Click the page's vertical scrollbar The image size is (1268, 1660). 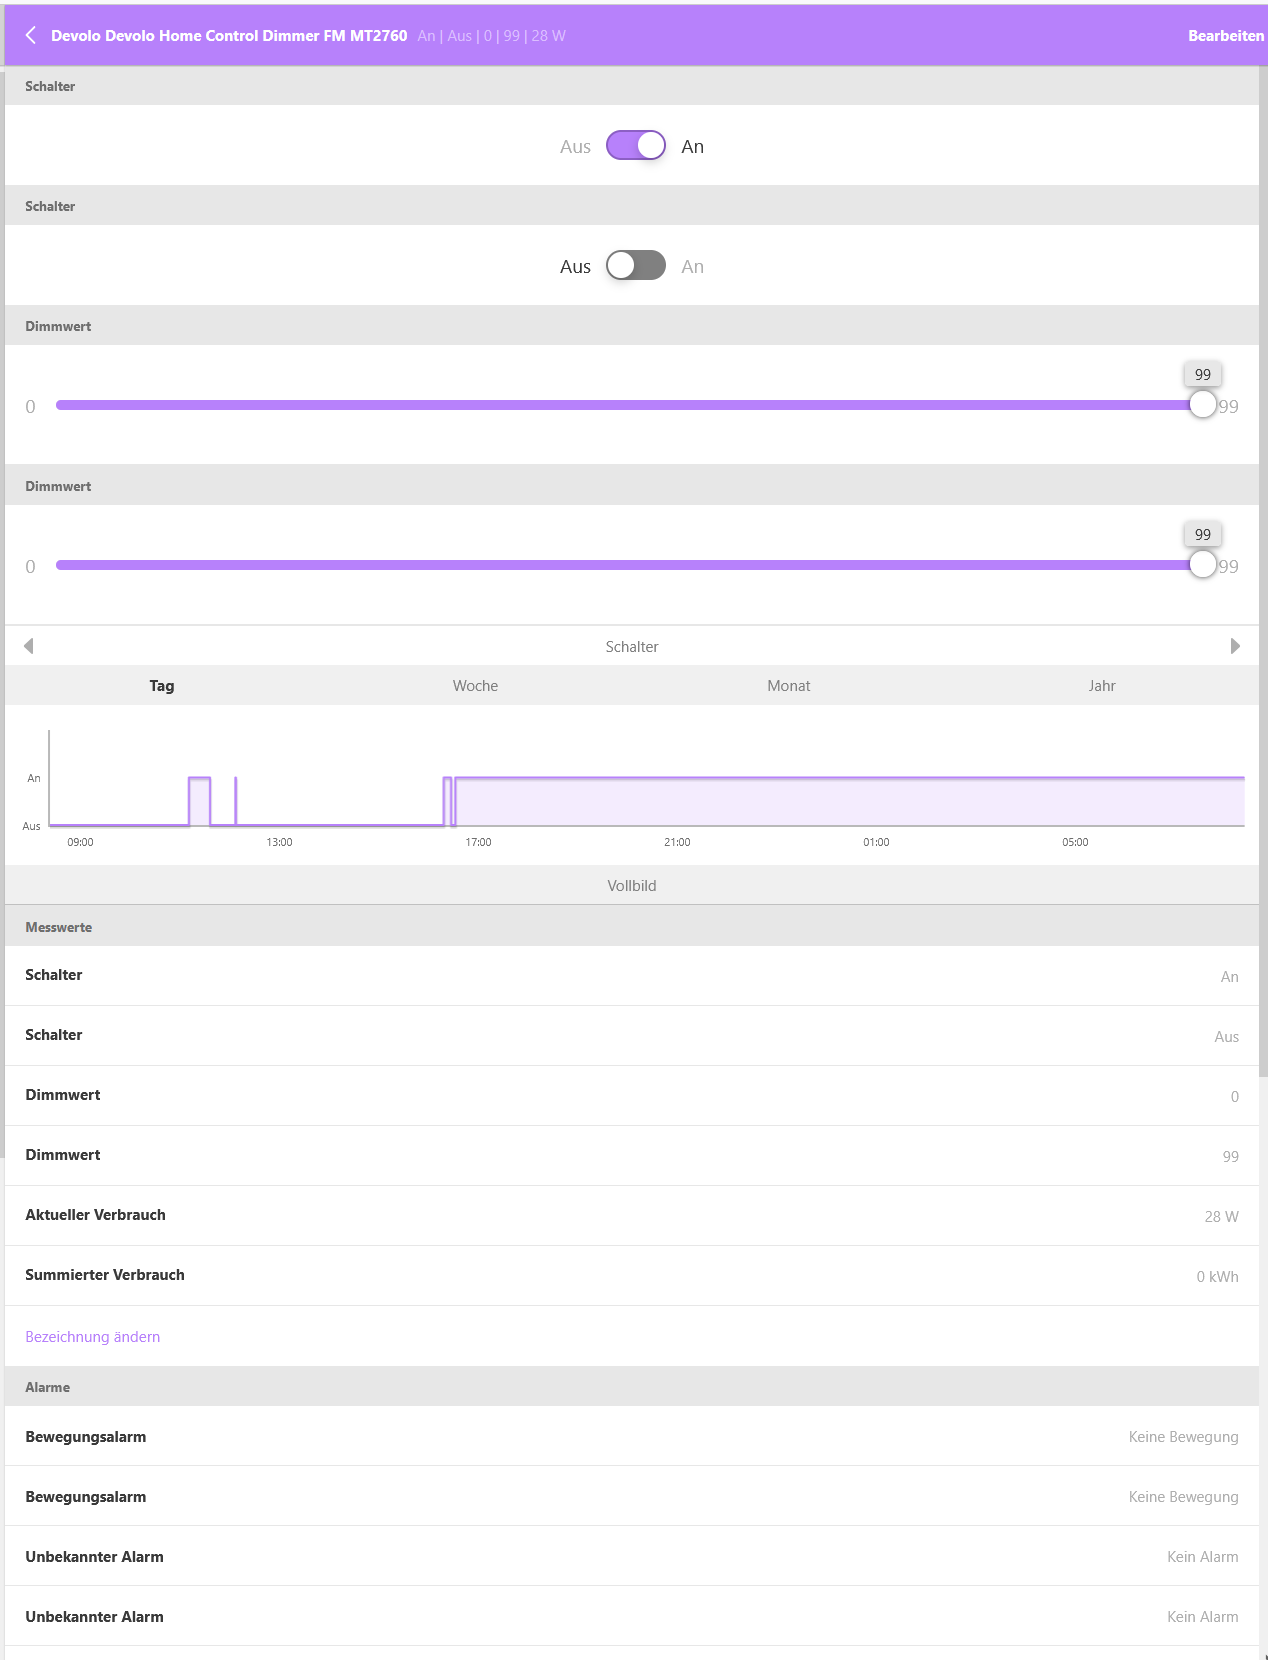[x=1263, y=600]
